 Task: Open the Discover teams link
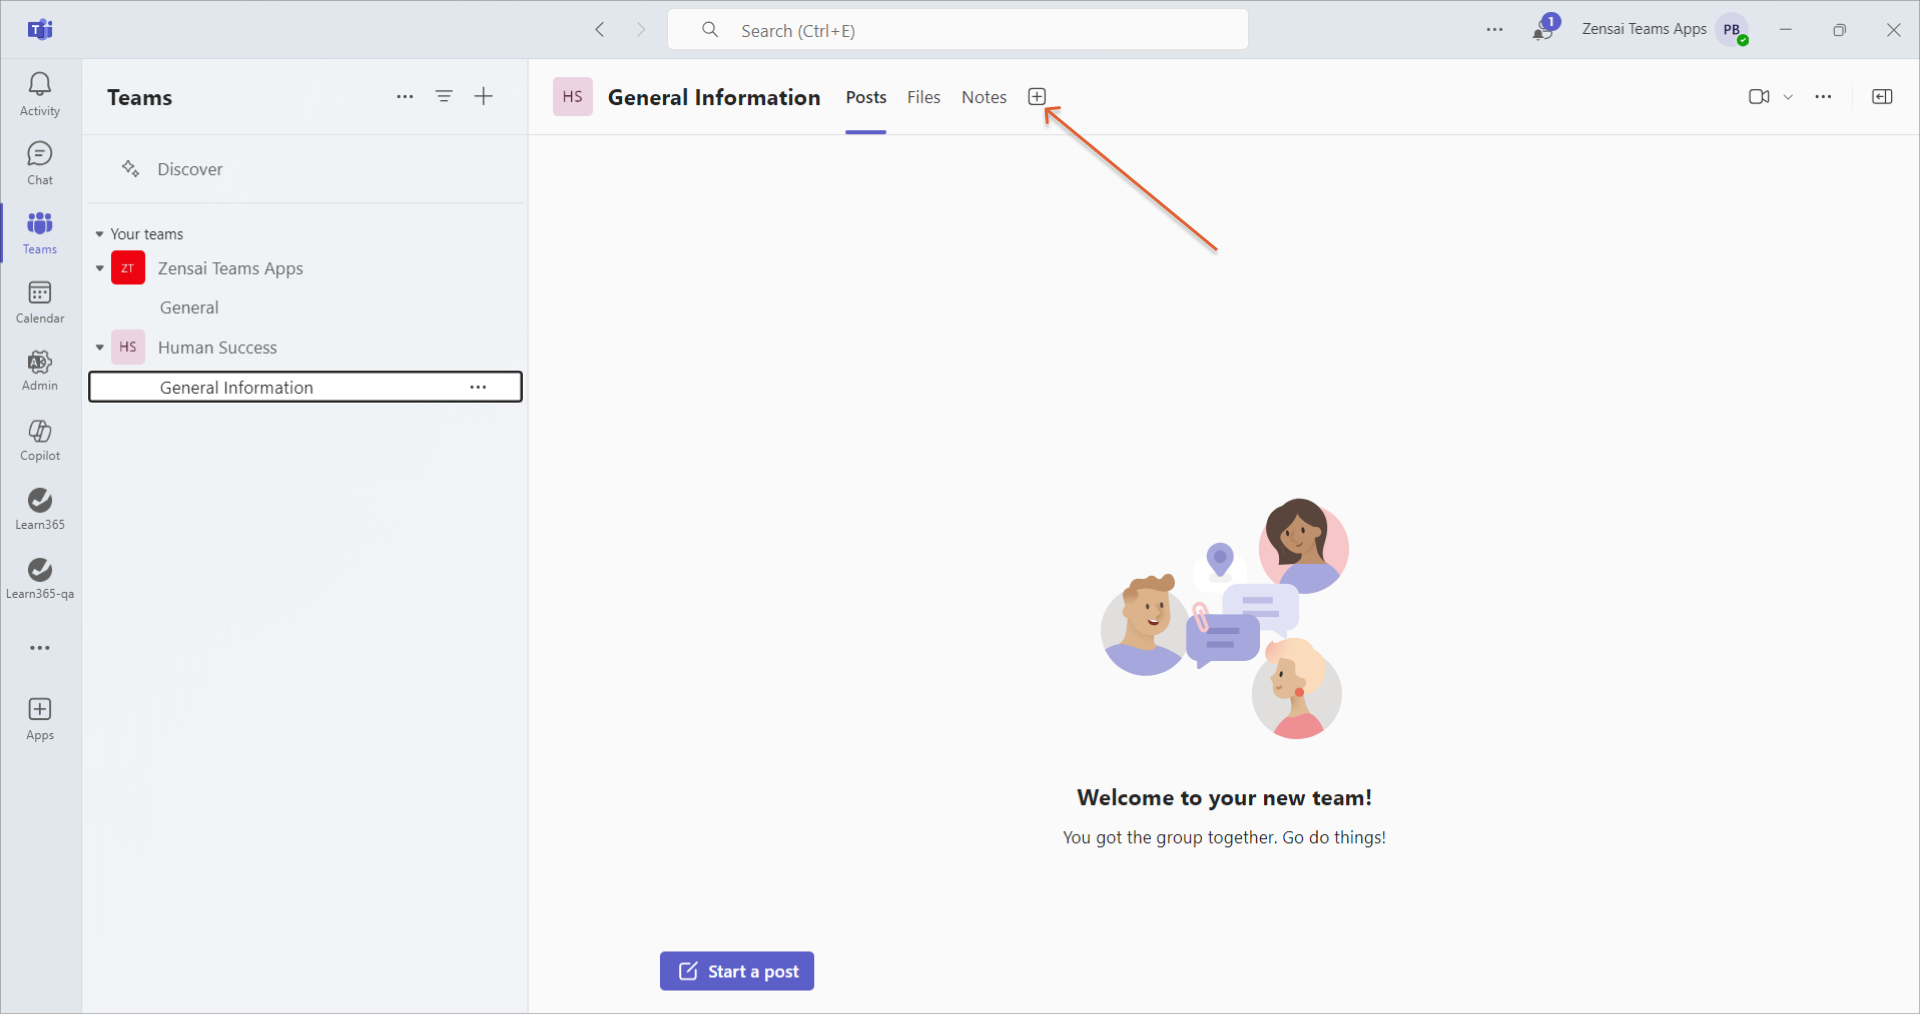pos(189,169)
